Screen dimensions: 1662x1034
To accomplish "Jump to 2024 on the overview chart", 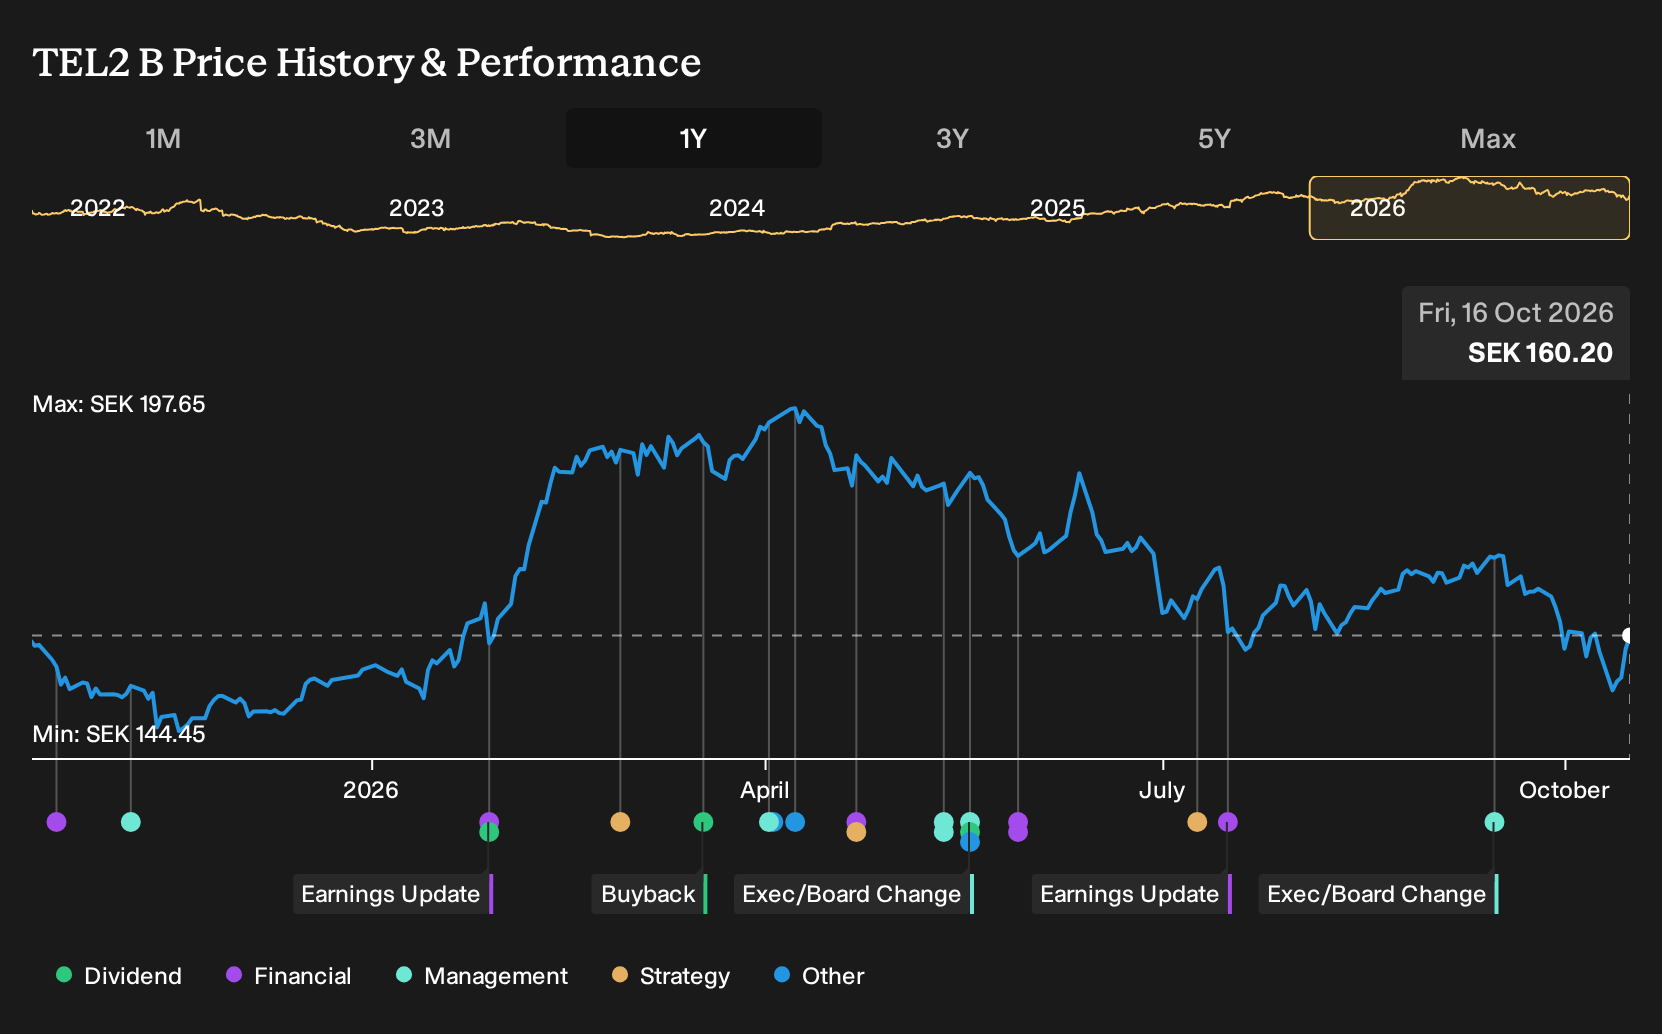I will [x=737, y=208].
